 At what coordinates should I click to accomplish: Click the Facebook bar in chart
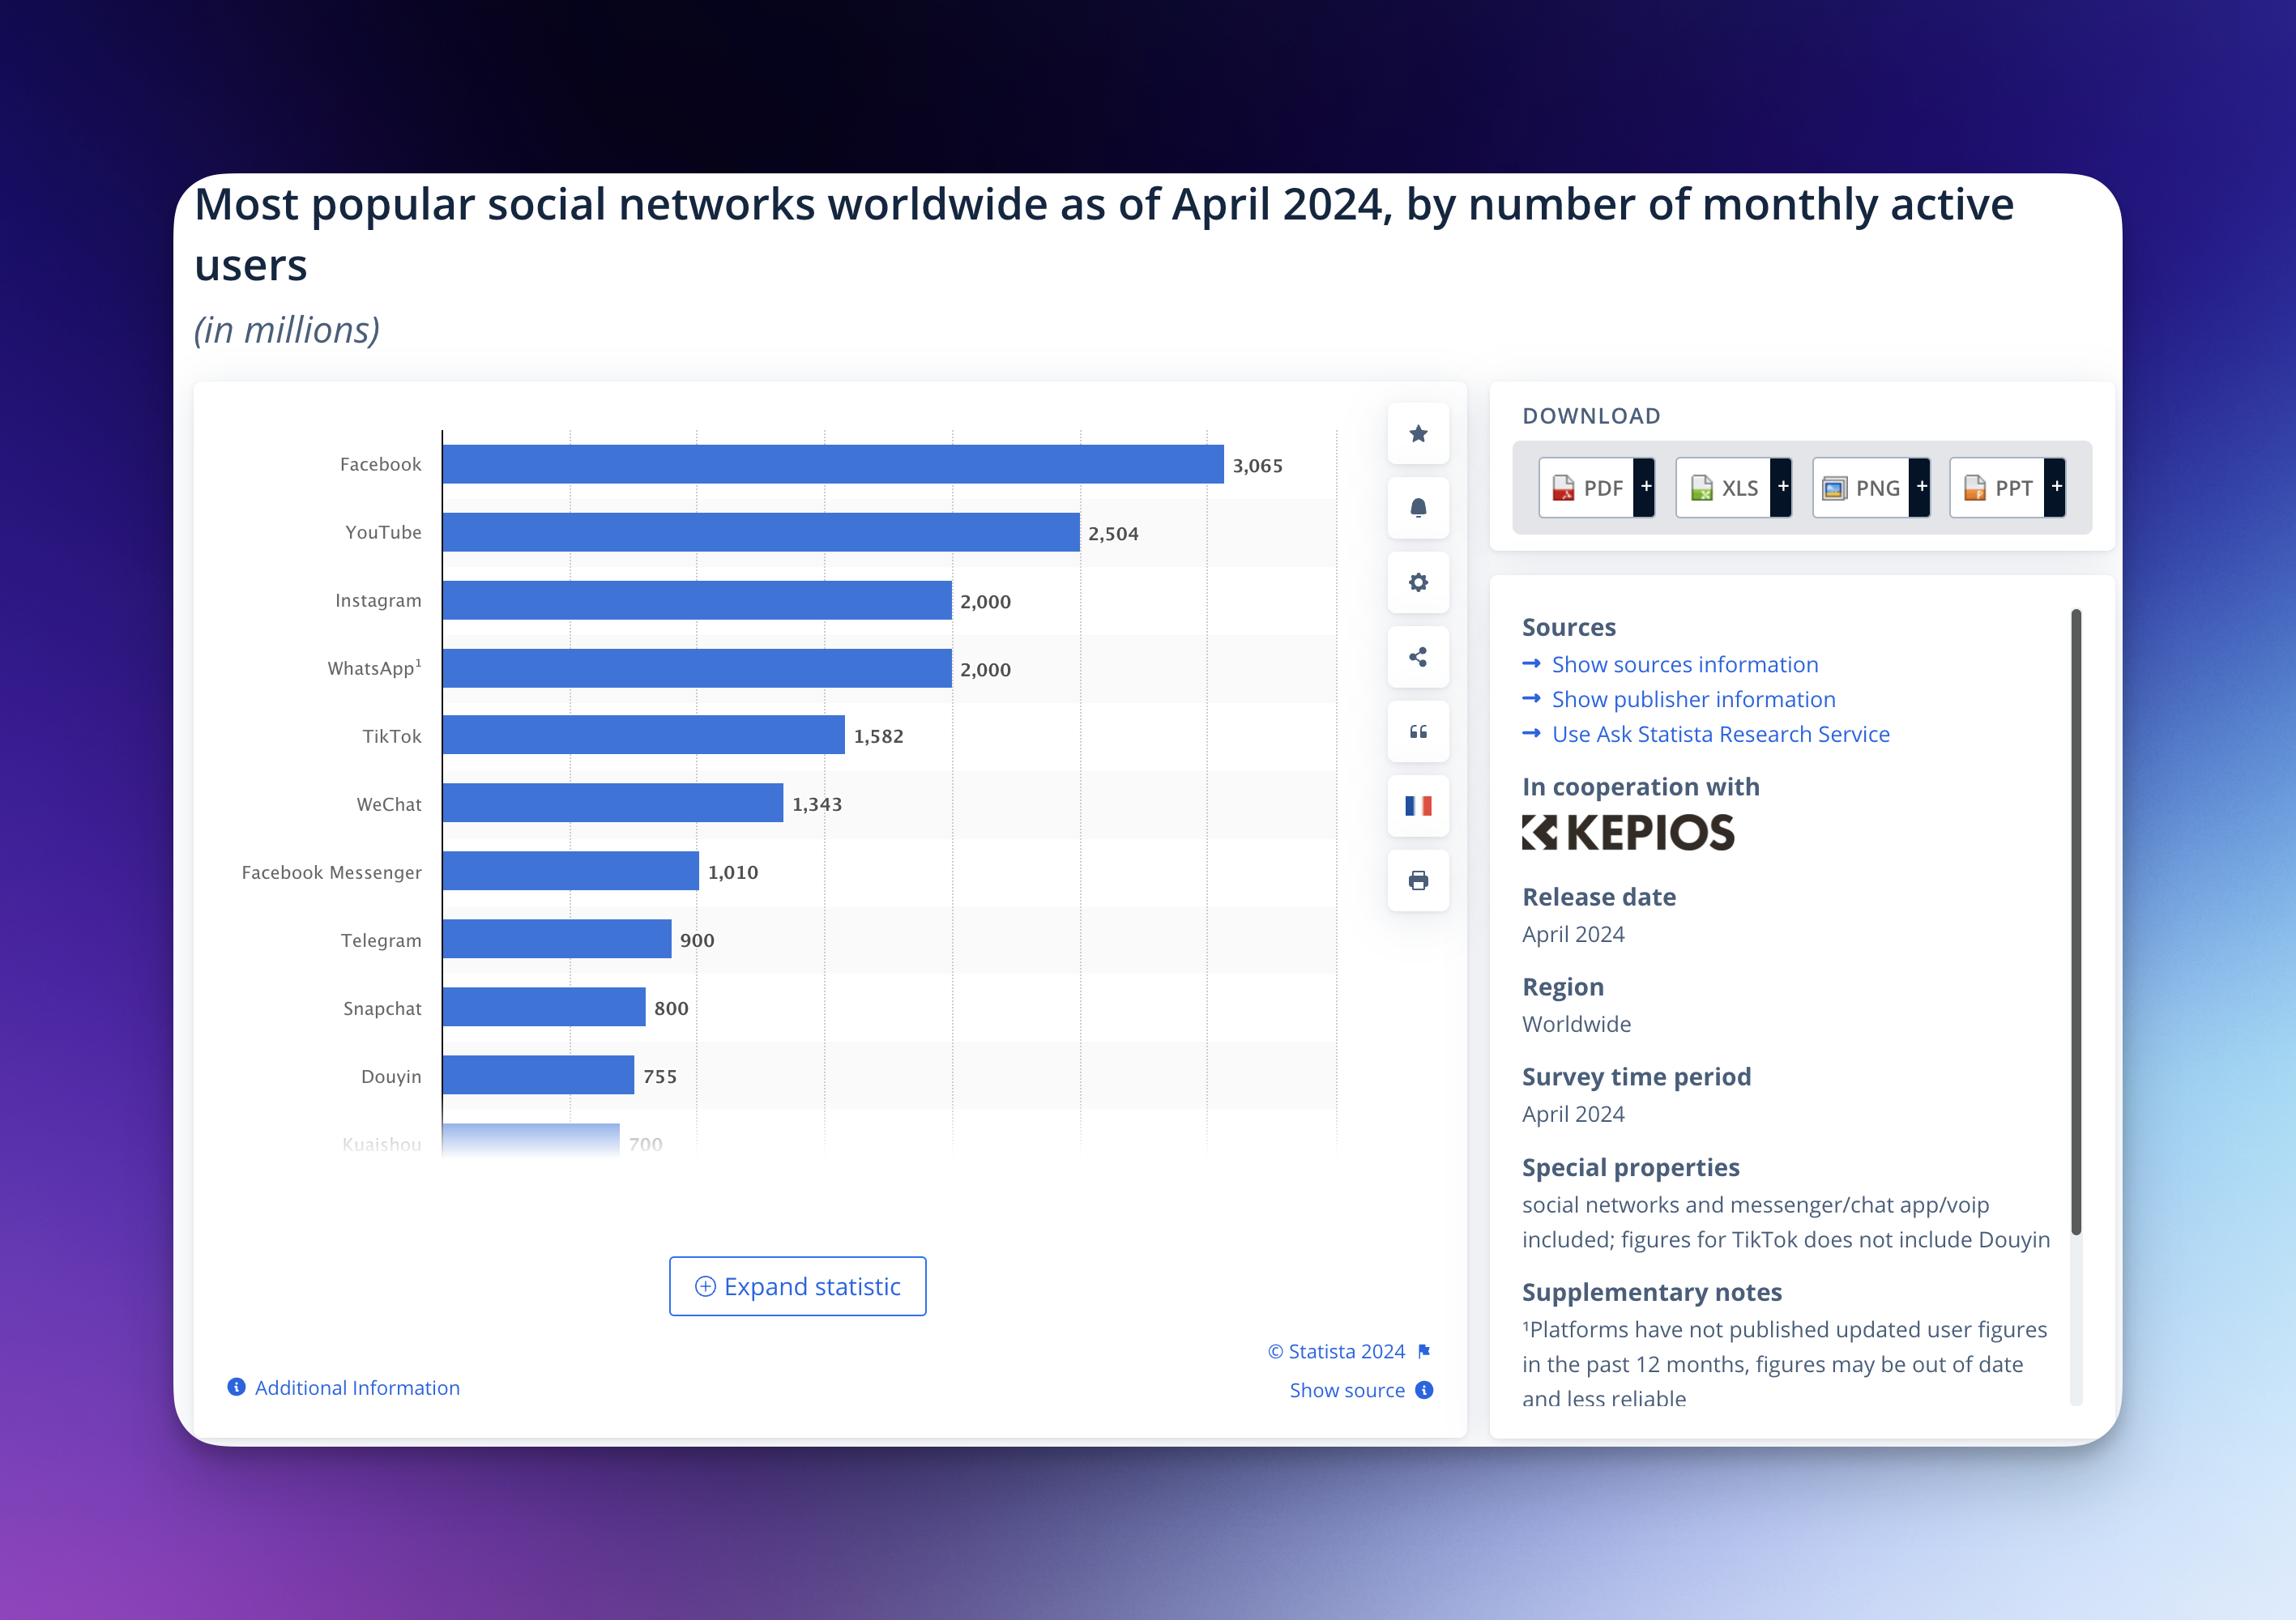click(833, 465)
